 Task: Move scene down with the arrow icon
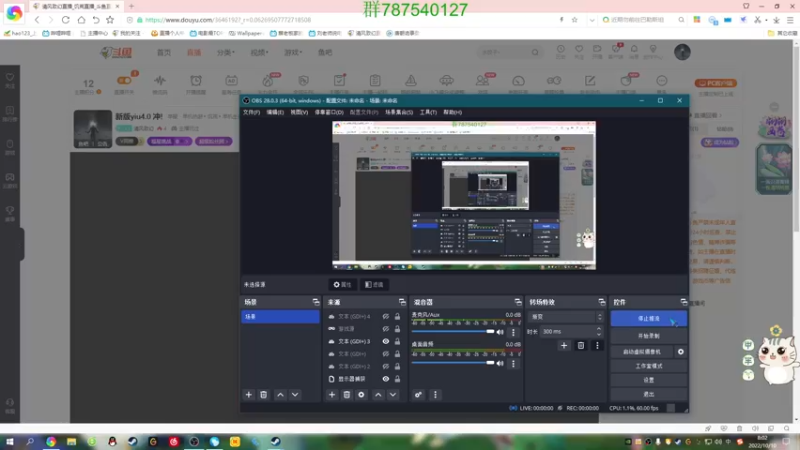(295, 394)
